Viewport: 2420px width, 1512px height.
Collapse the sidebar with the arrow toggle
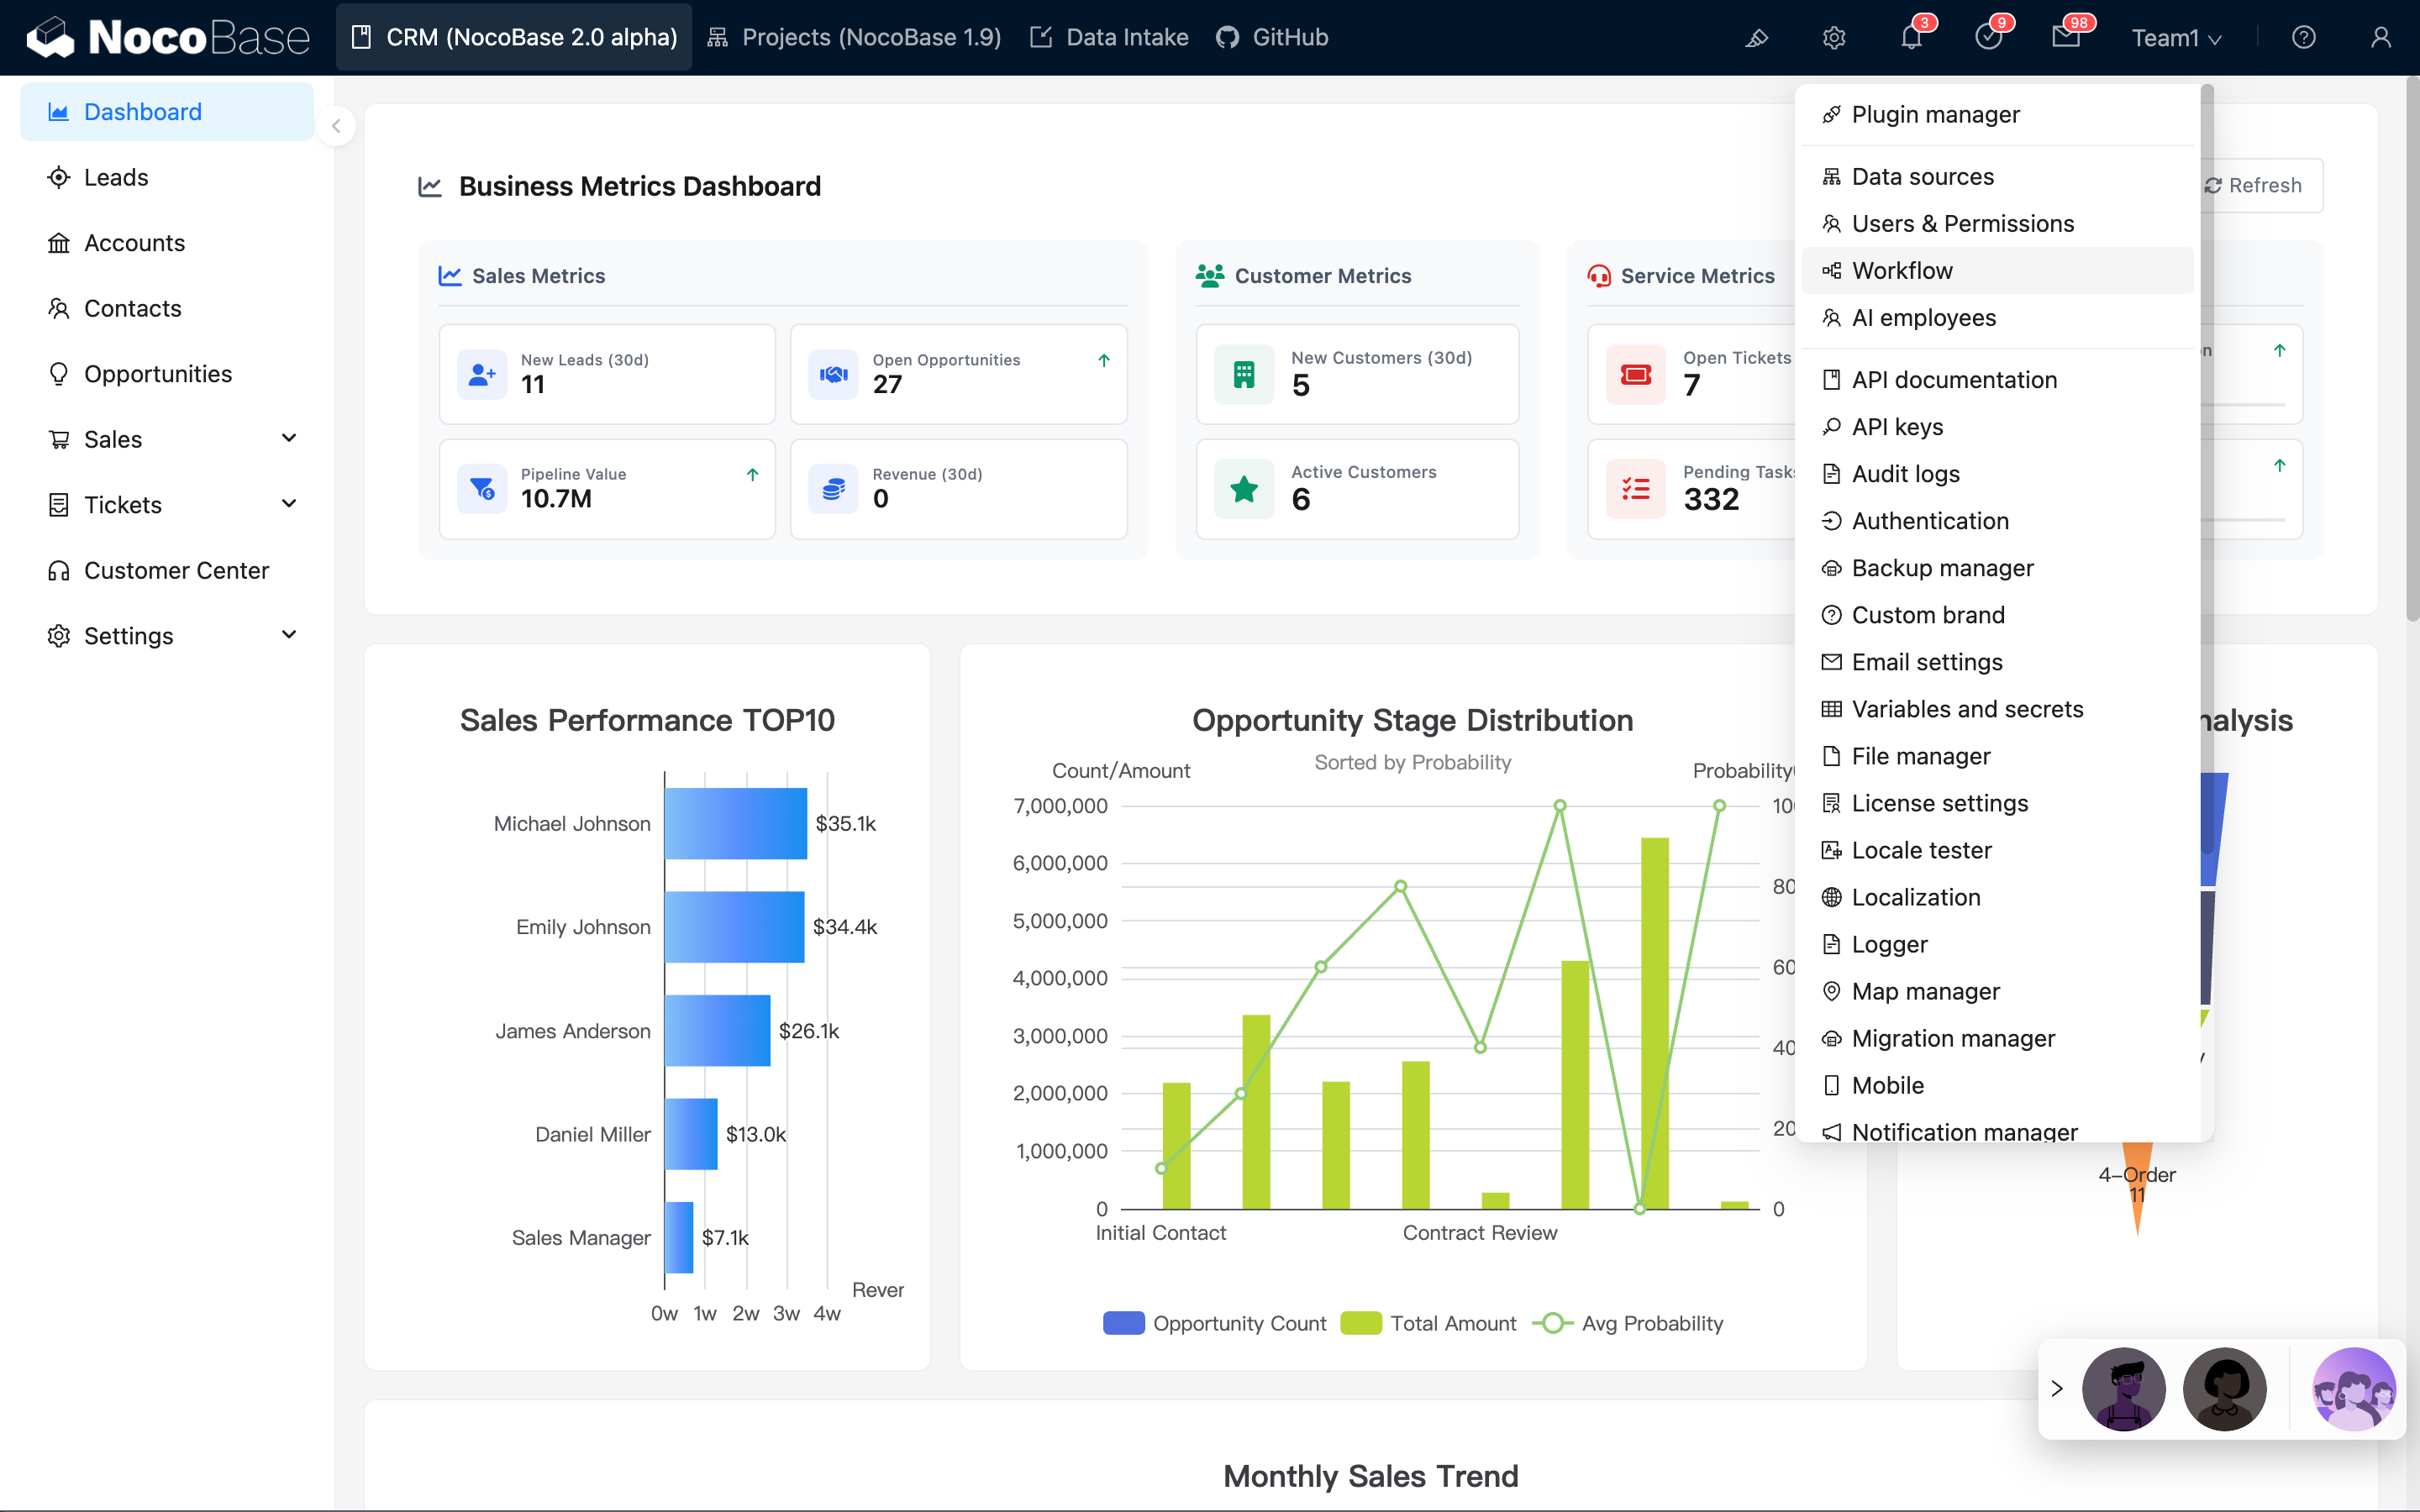click(x=336, y=126)
